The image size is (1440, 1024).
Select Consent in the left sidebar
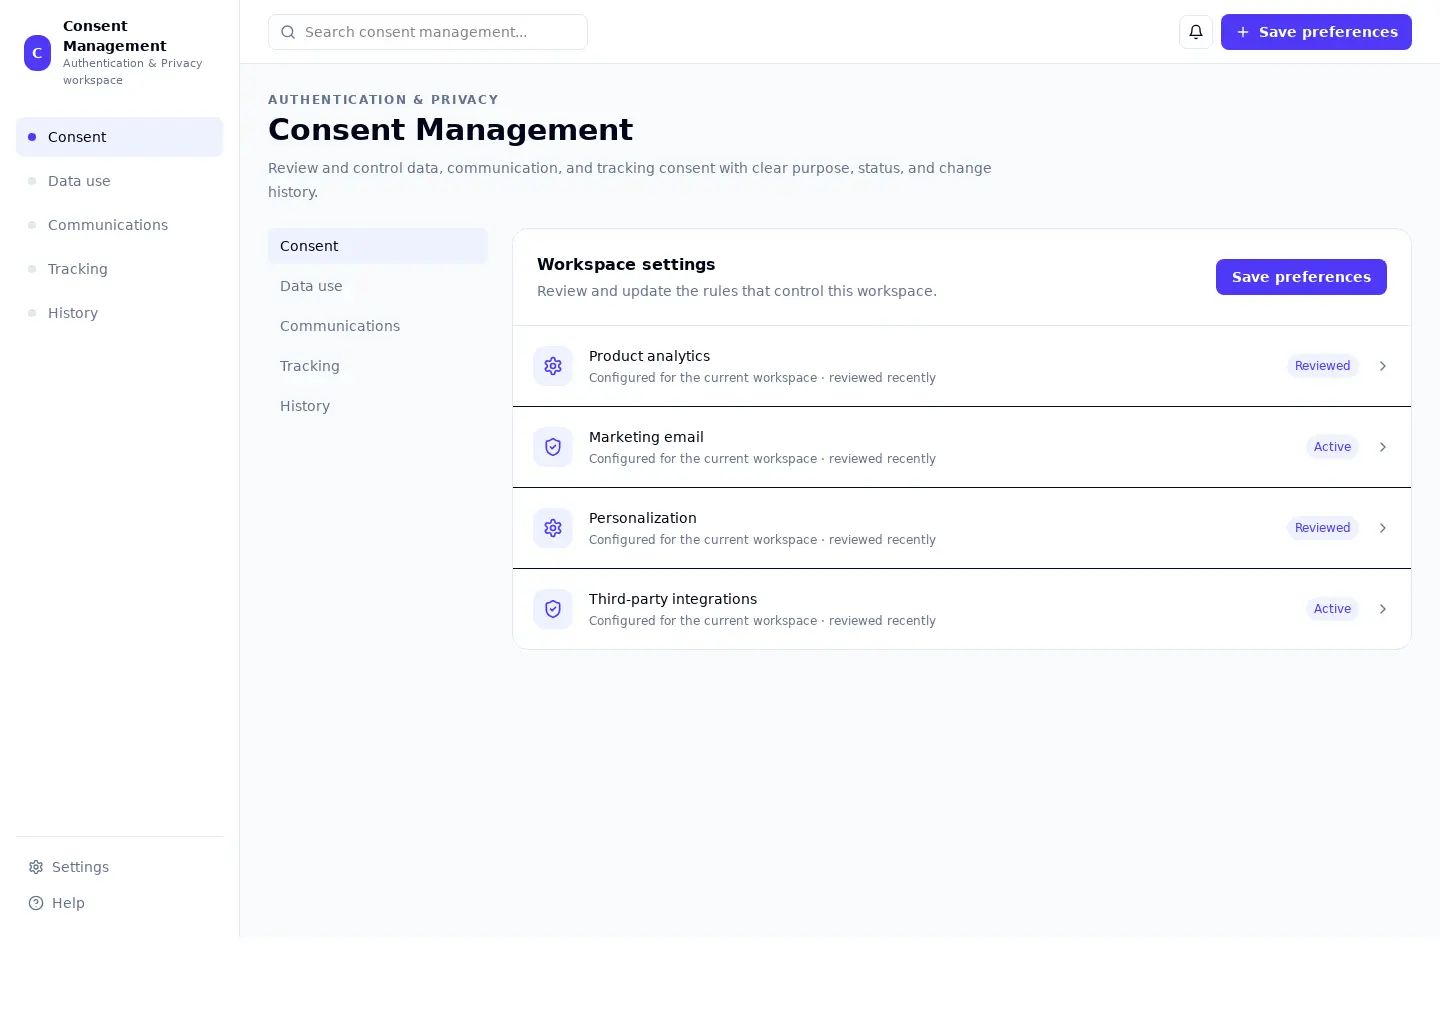point(119,137)
